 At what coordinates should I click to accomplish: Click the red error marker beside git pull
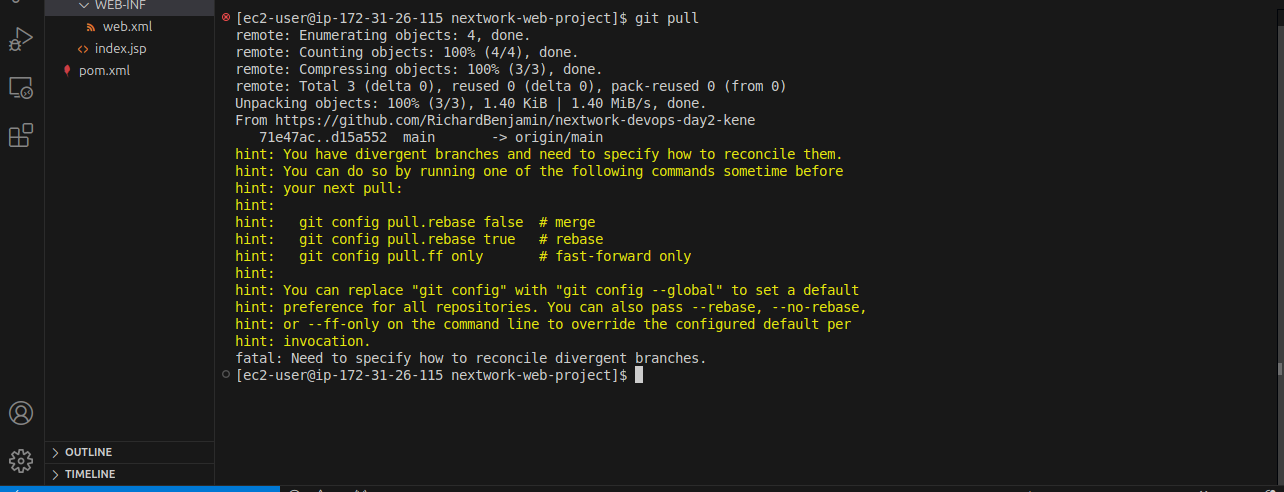click(226, 18)
